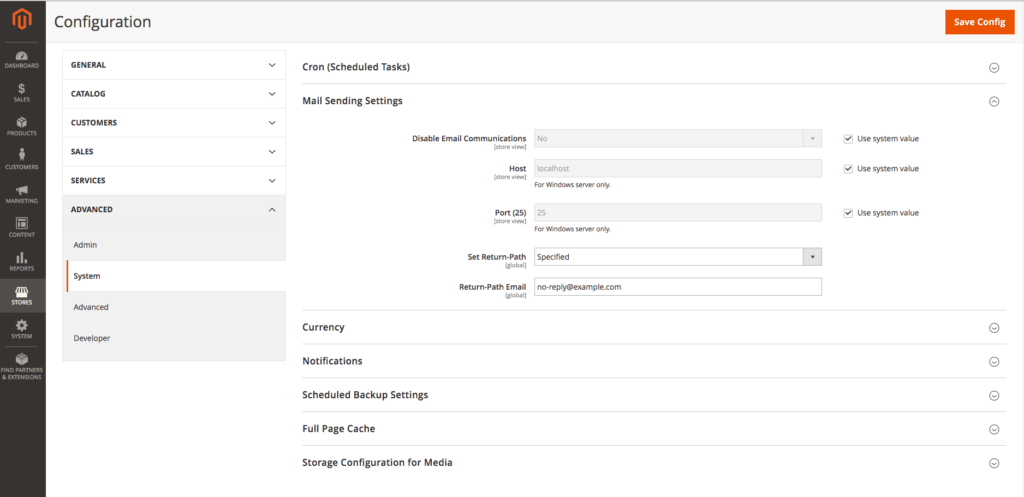
Task: Toggle Use system value for Disable Email Communications
Action: pos(848,138)
